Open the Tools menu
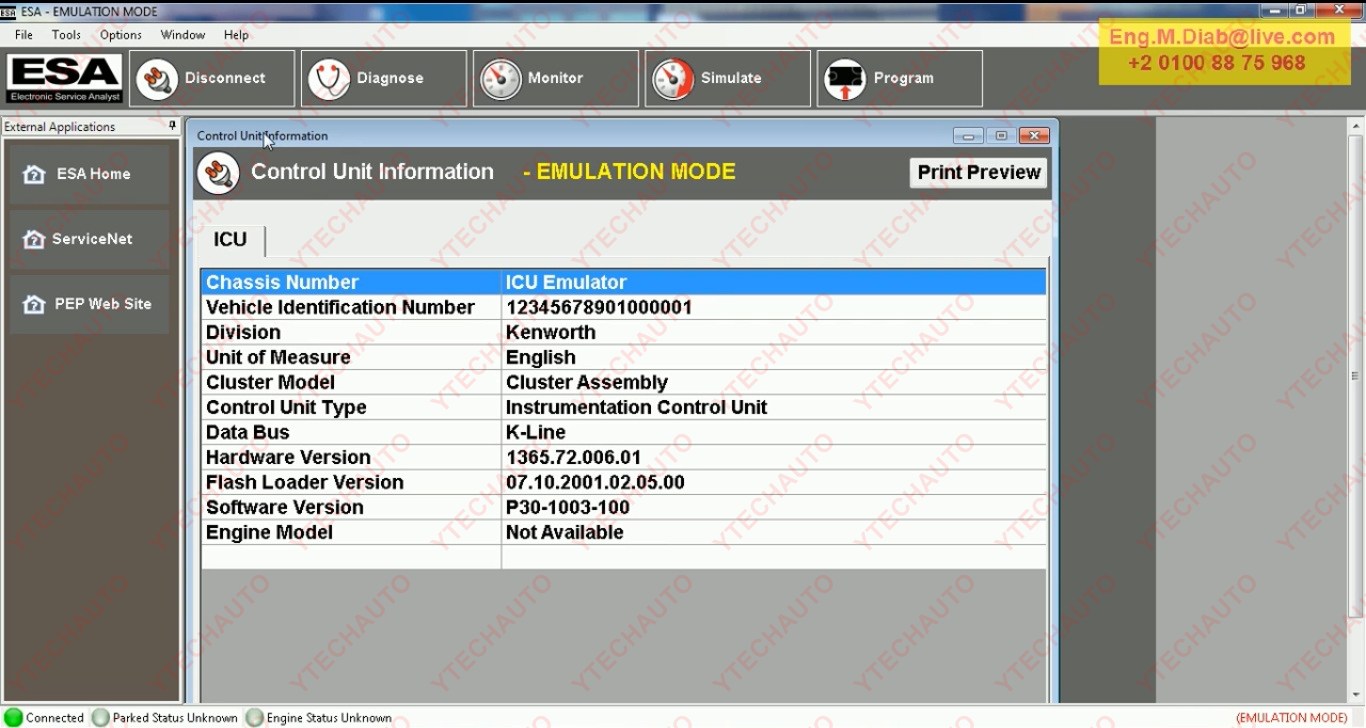 [66, 34]
